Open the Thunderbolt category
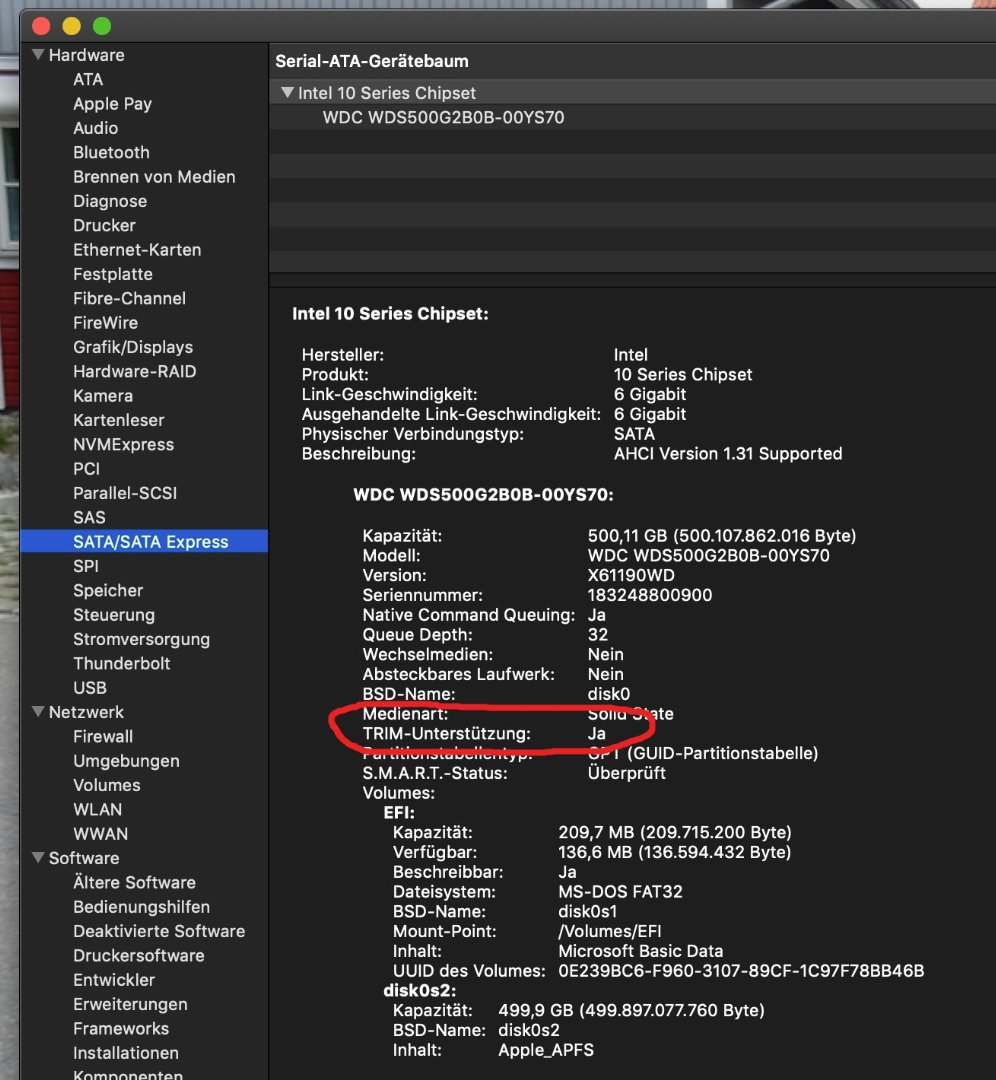This screenshot has height=1080, width=996. 122,663
